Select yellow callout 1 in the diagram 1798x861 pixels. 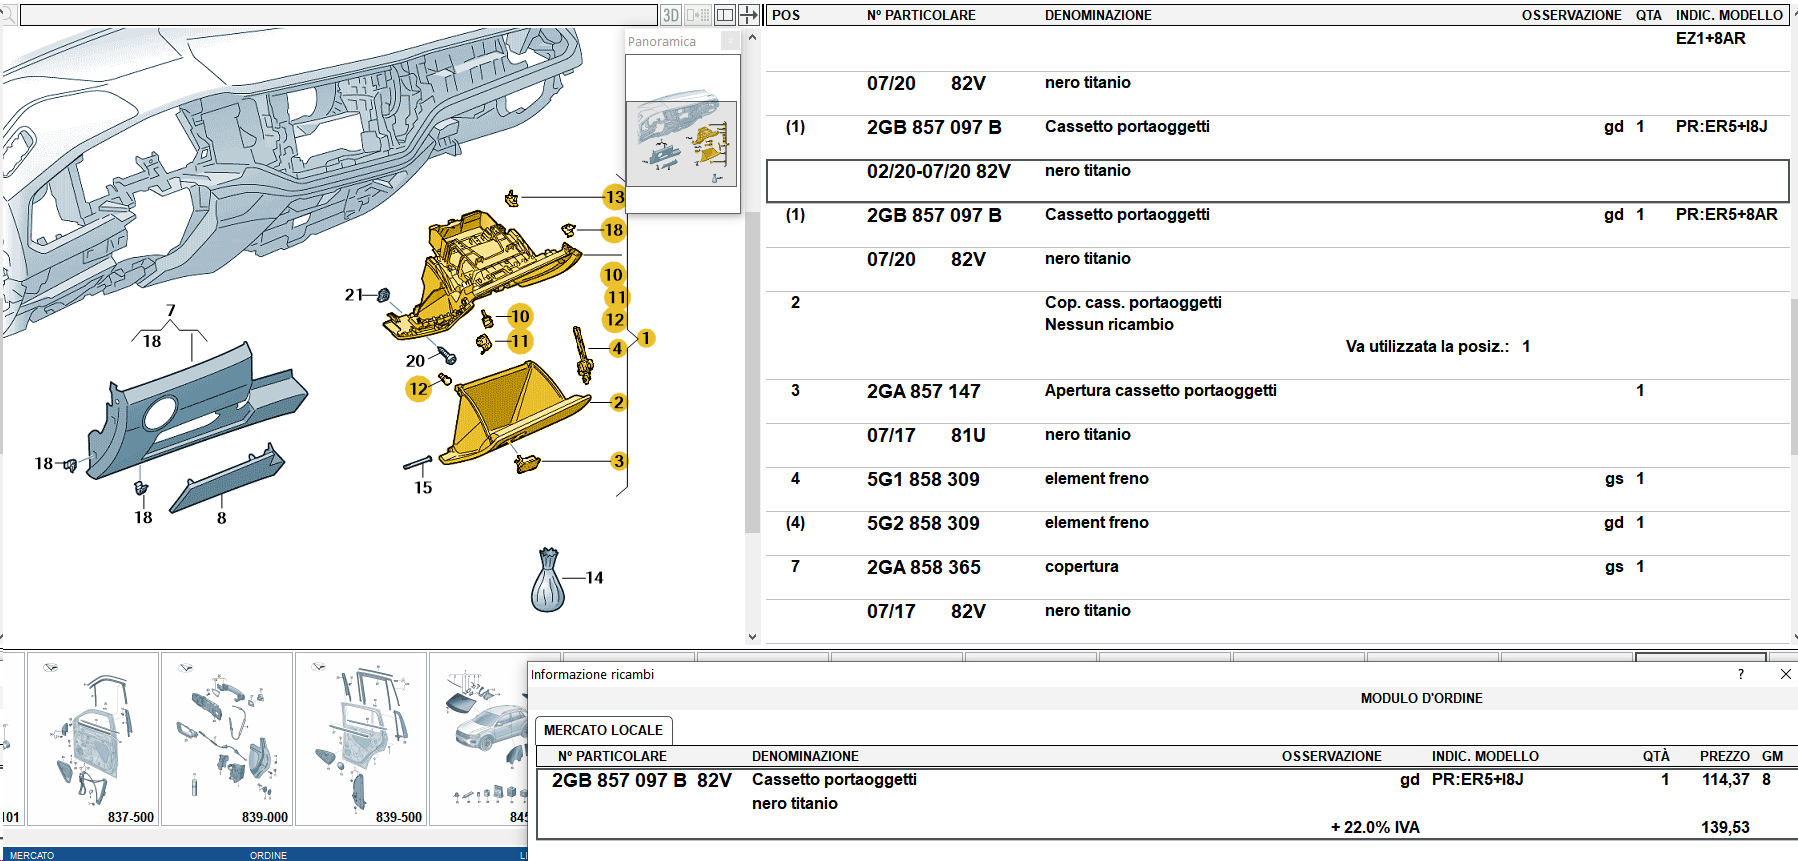pos(646,338)
